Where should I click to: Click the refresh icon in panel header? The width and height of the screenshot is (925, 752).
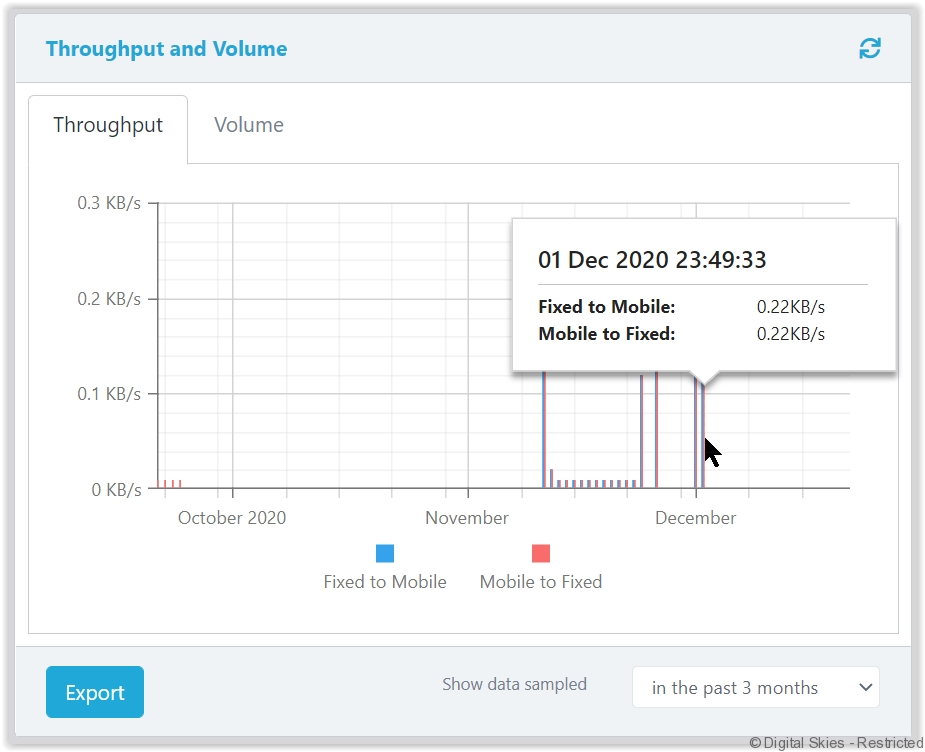870,48
